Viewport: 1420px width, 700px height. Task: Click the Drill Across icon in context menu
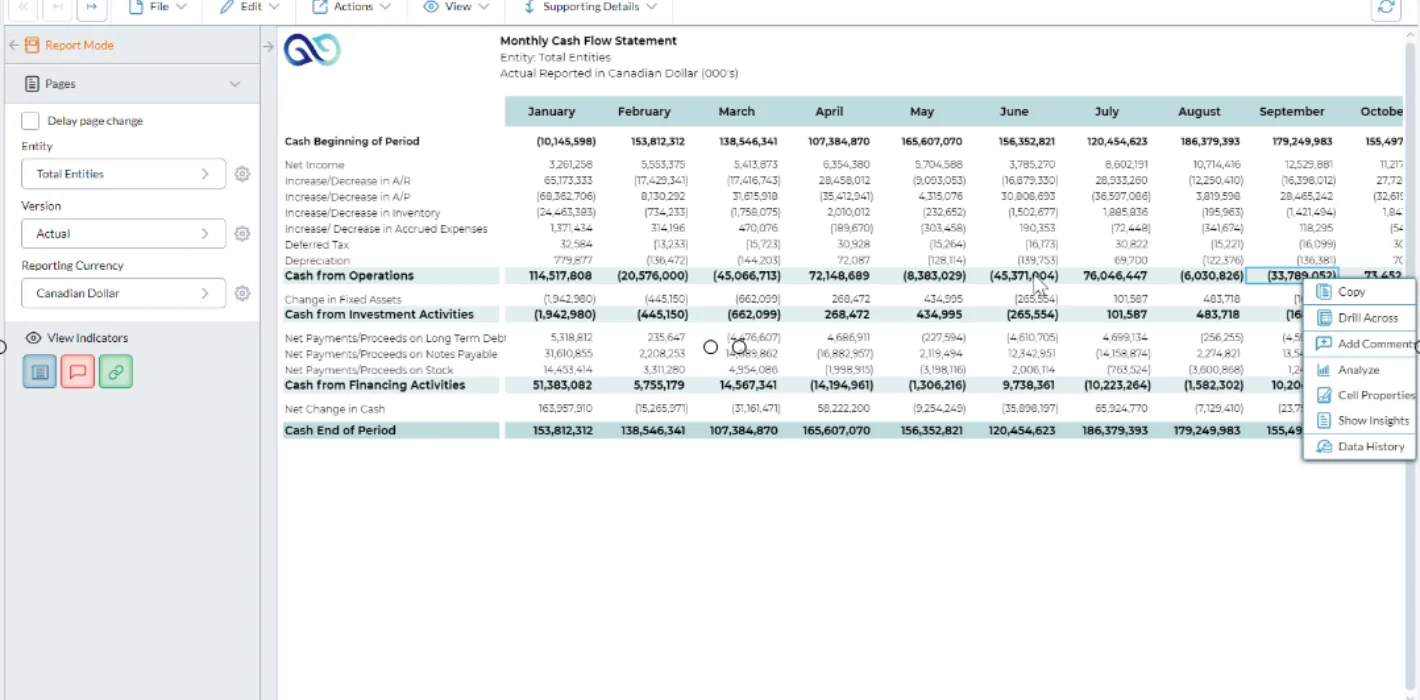[1324, 318]
